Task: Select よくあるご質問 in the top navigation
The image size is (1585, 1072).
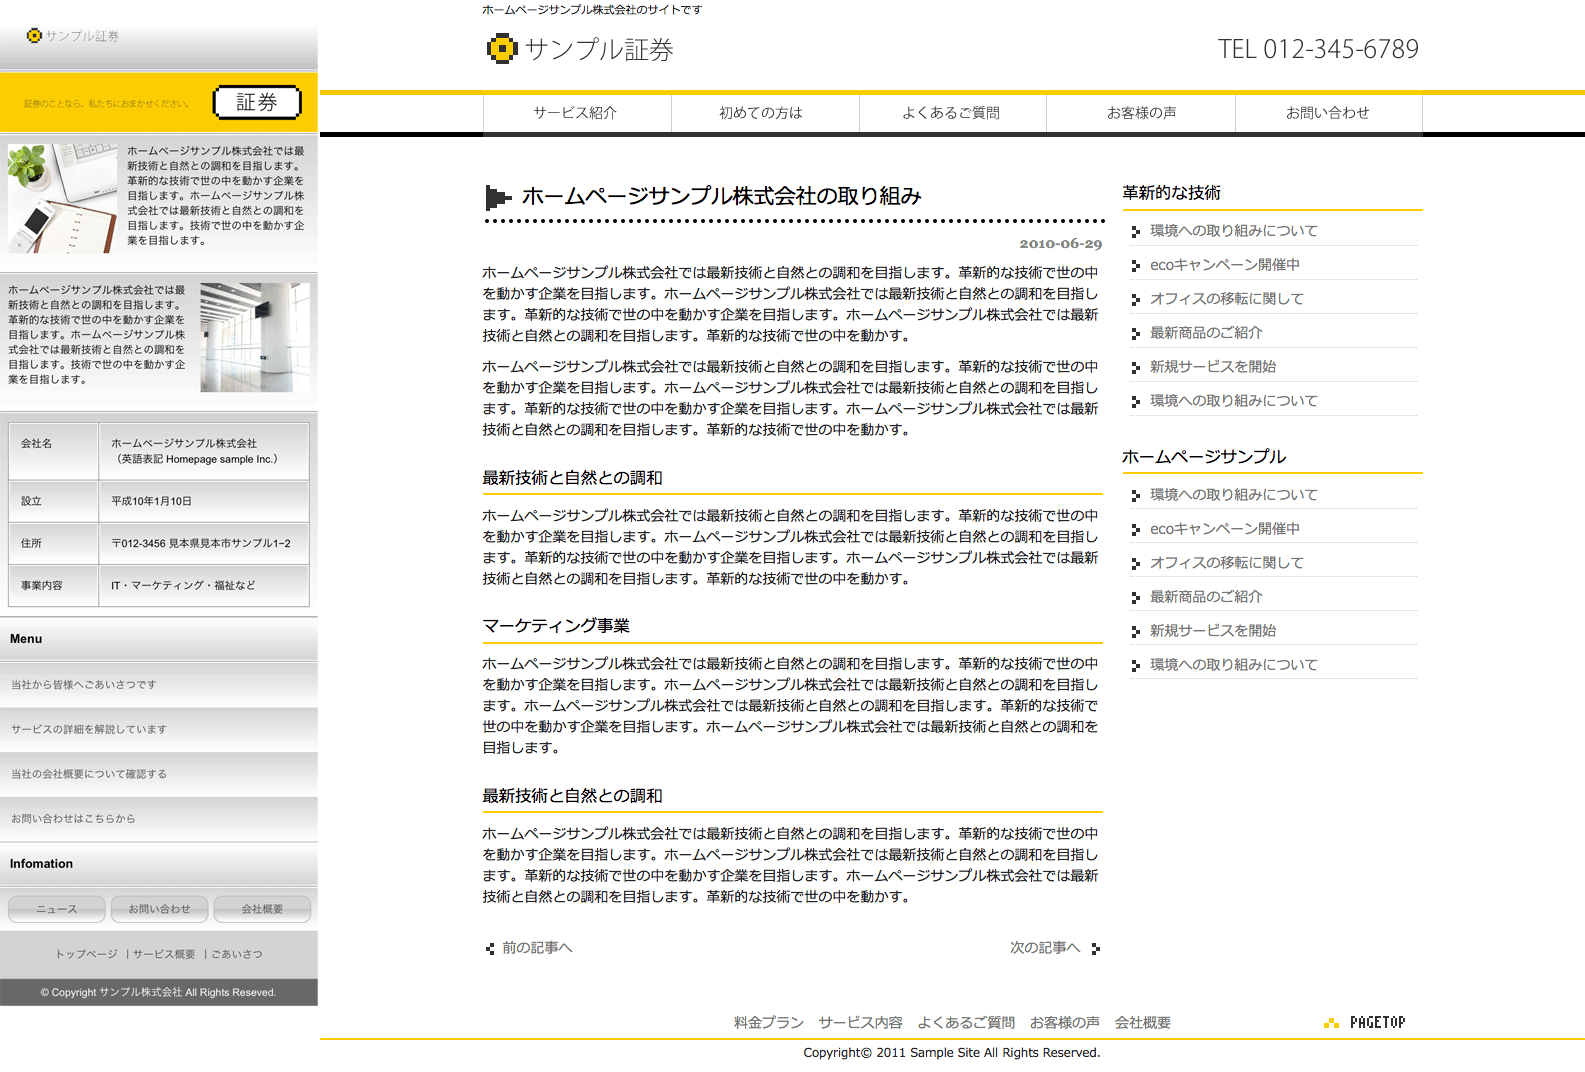Action: pos(951,113)
